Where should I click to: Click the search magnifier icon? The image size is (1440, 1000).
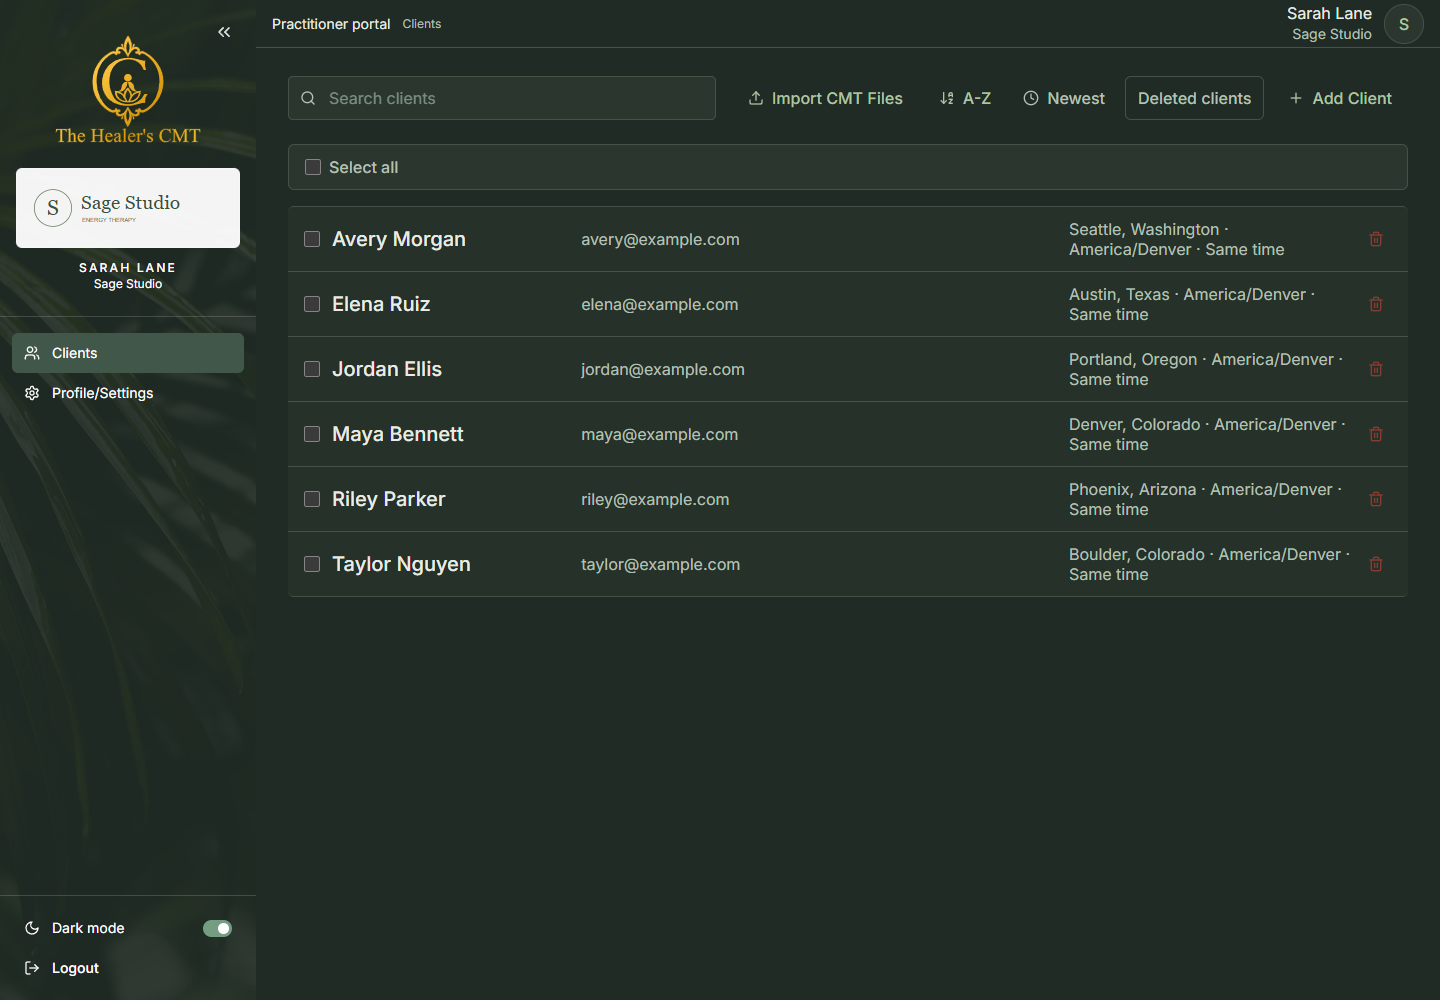pyautogui.click(x=308, y=98)
